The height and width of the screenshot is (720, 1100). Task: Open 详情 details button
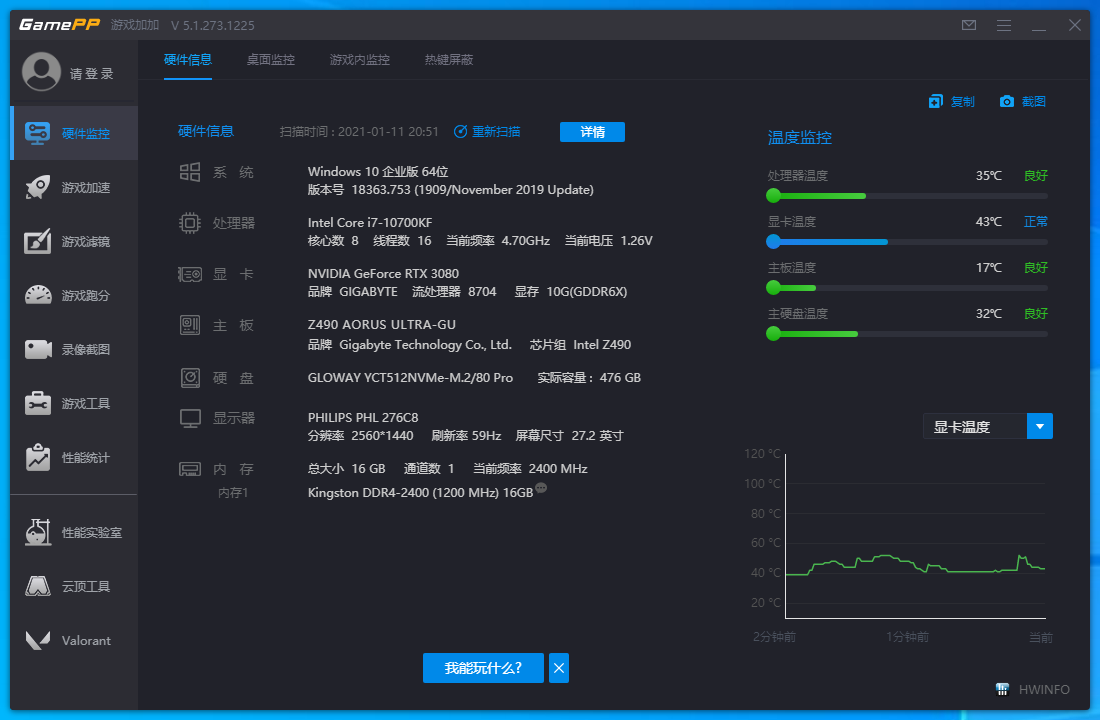pyautogui.click(x=592, y=132)
